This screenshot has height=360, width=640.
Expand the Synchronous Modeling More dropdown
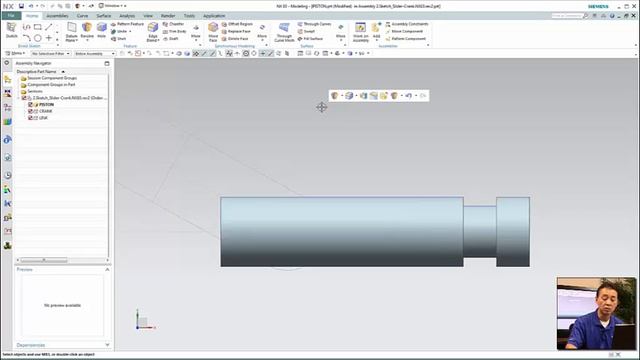262,32
